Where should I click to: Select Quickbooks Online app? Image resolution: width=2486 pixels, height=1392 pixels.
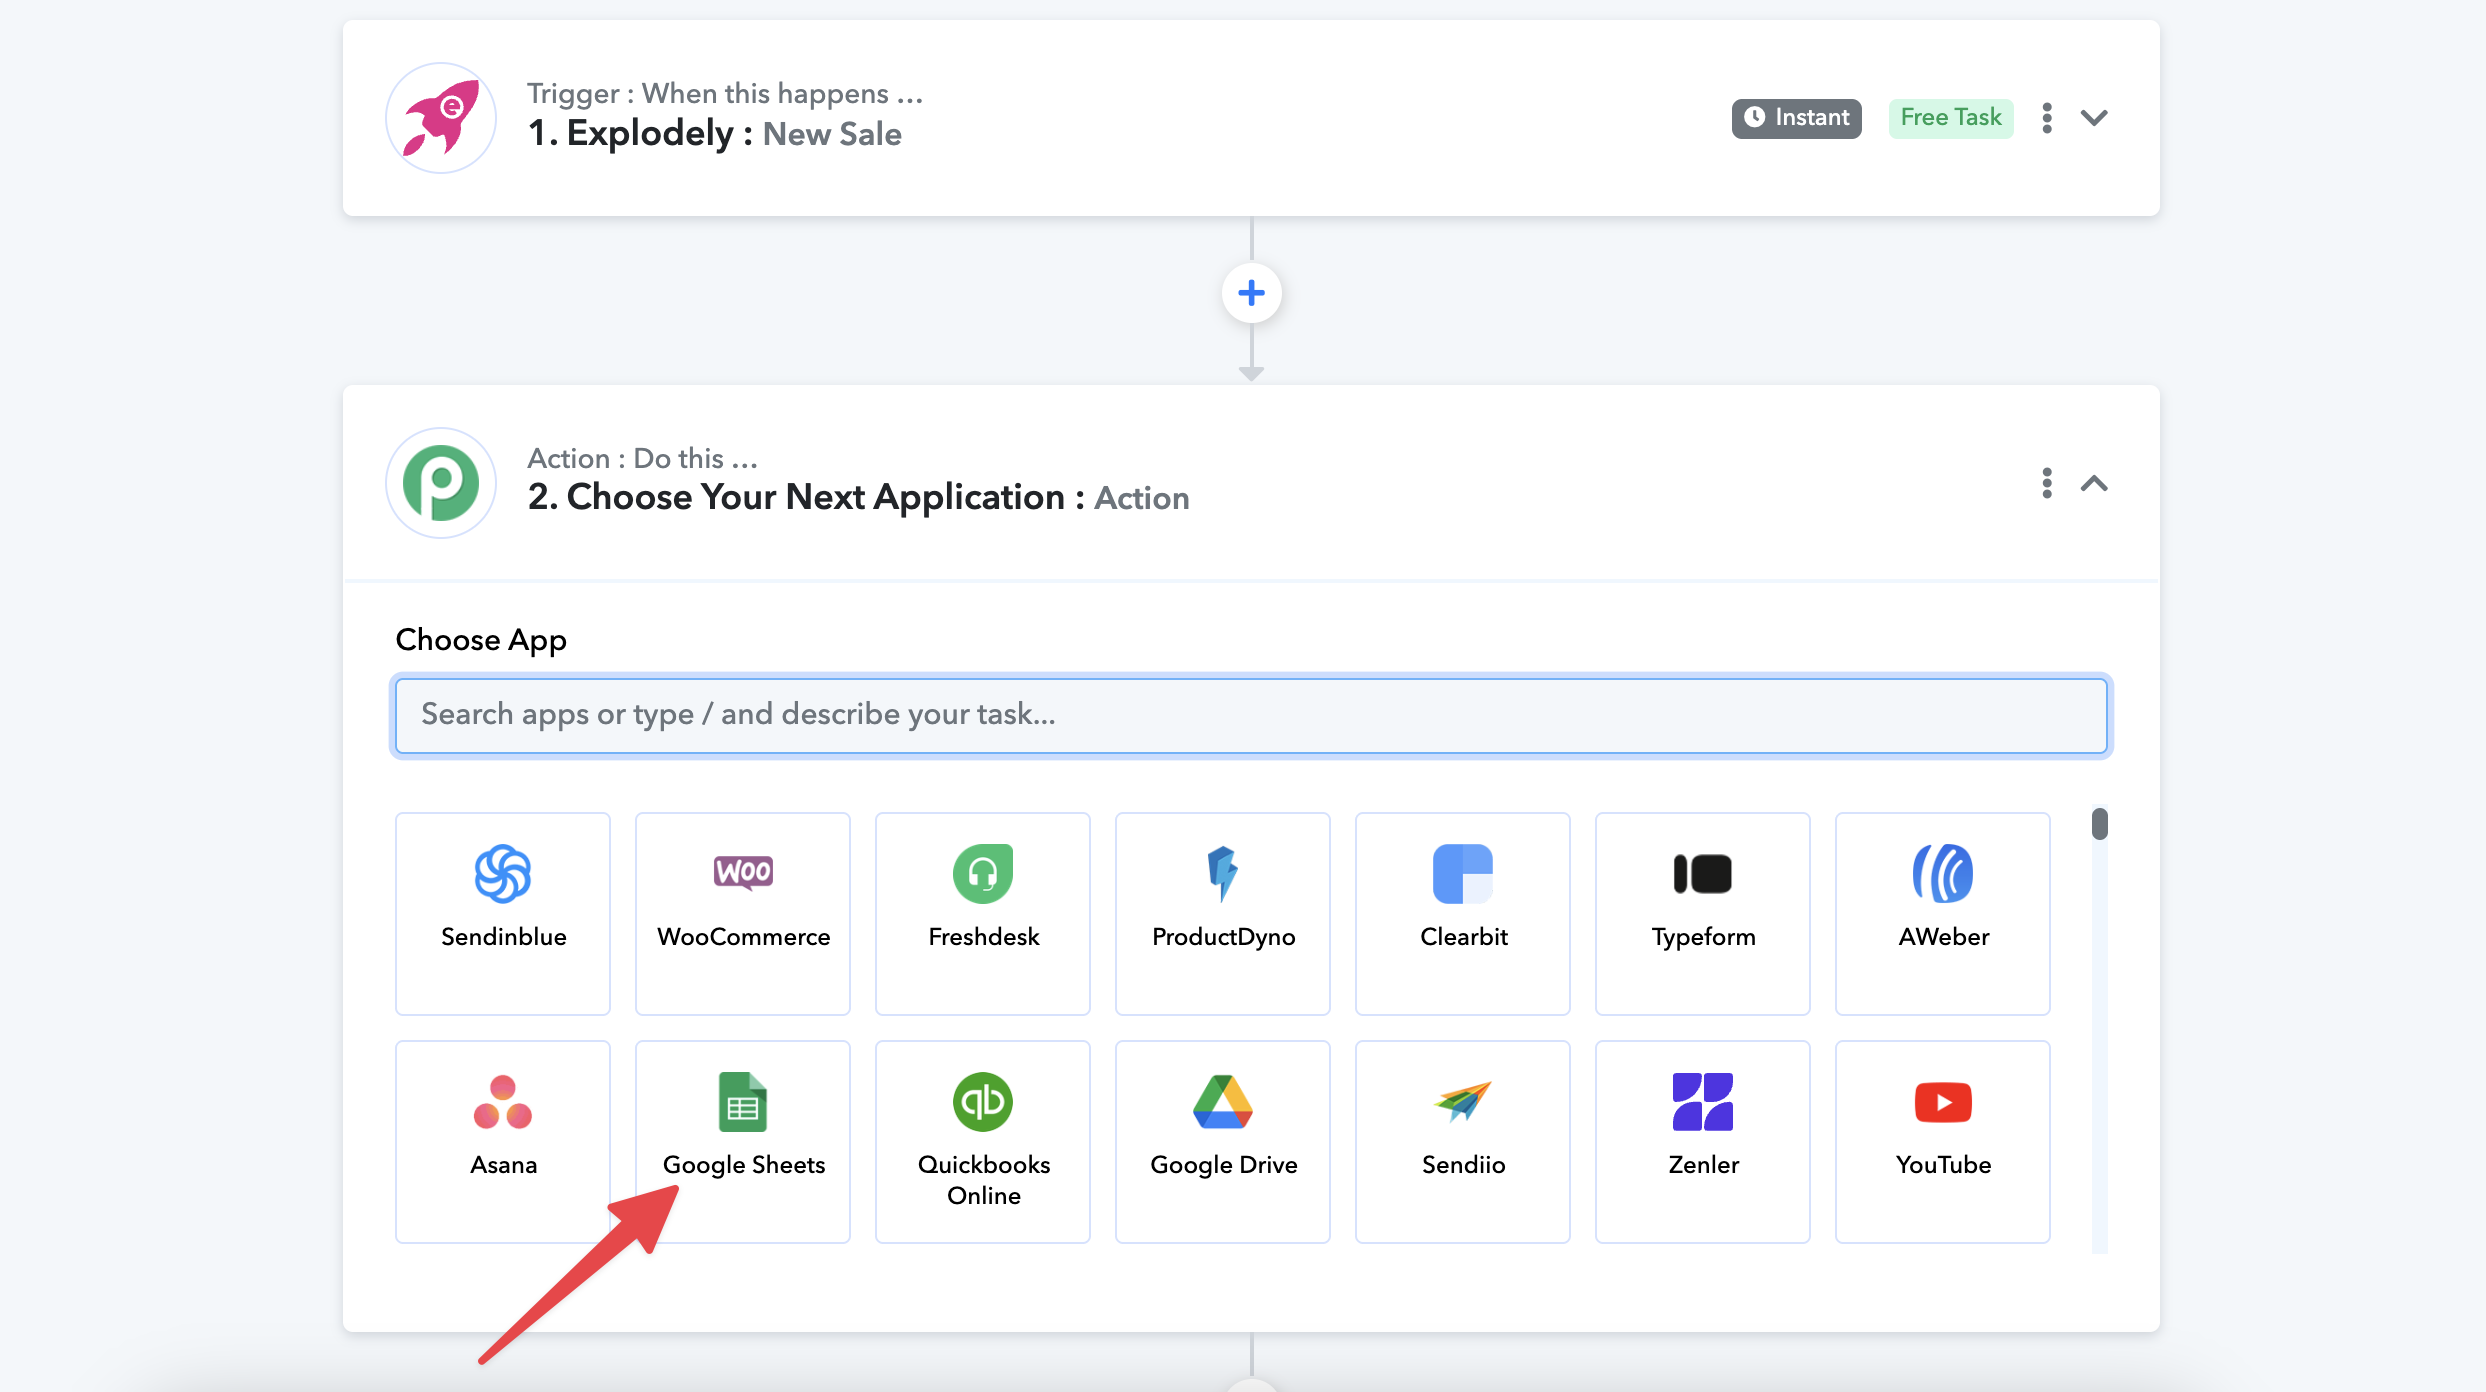[983, 1140]
